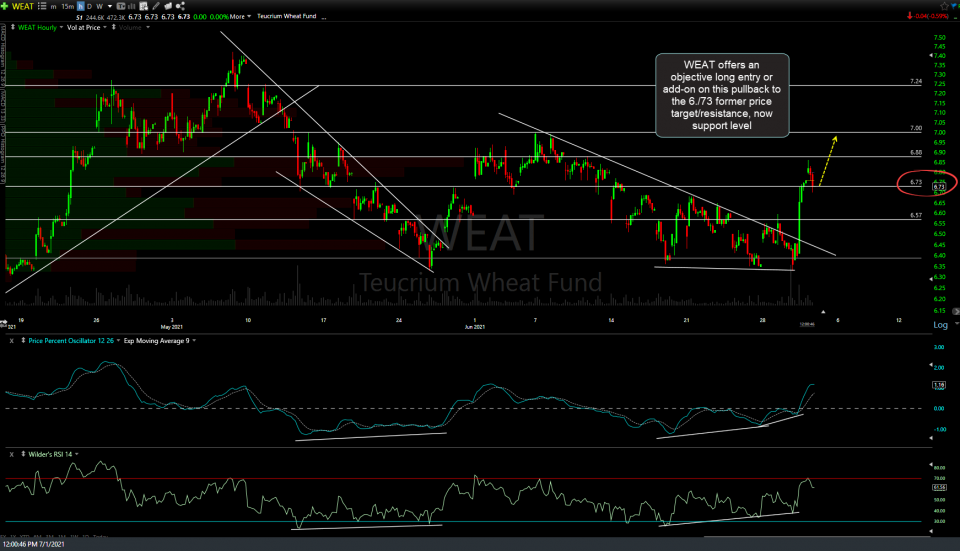Click the WEAT ticker symbol at top
This screenshot has height=551, width=960.
point(24,6)
